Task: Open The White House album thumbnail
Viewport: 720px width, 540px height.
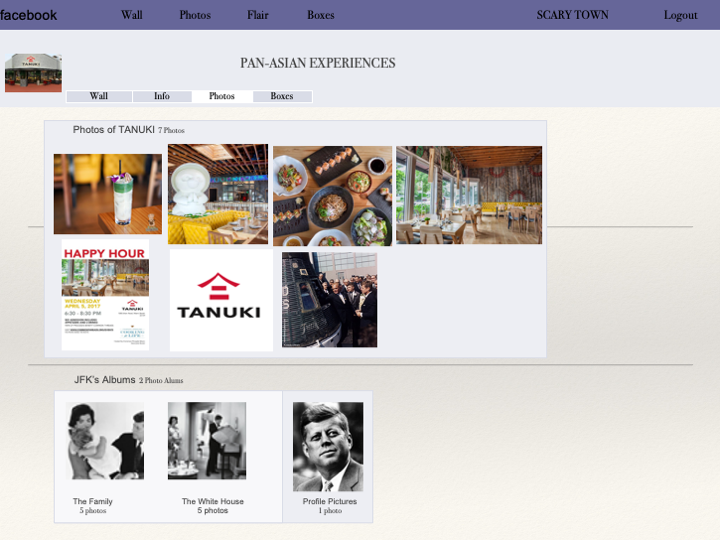Action: [x=207, y=441]
